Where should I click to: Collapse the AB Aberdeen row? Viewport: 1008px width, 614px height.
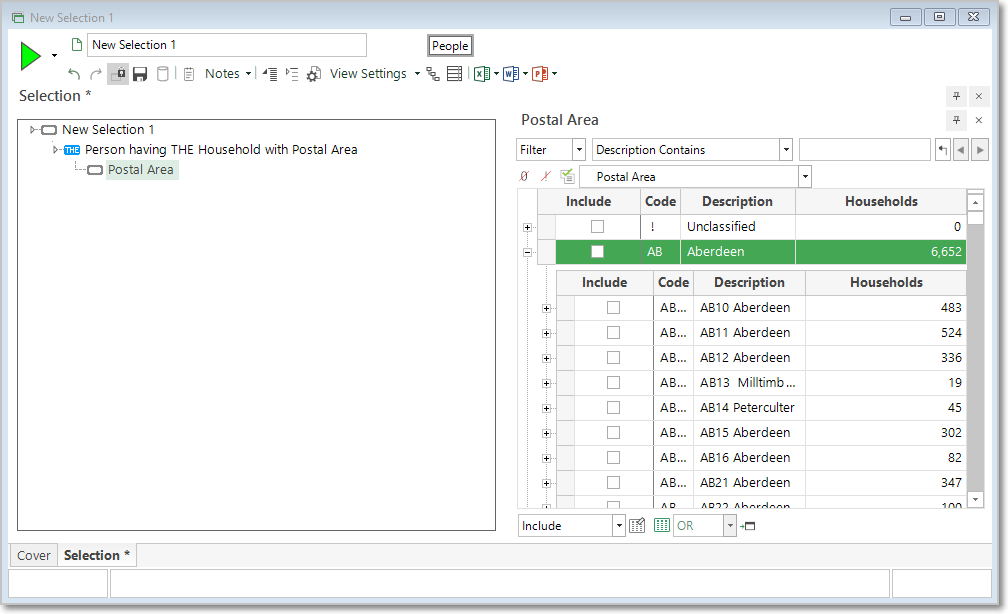tap(527, 252)
